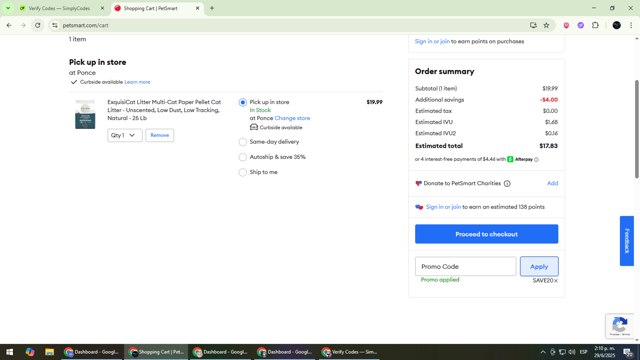
Task: Click the address bar URL petsmart.com/cart
Action: [85, 25]
